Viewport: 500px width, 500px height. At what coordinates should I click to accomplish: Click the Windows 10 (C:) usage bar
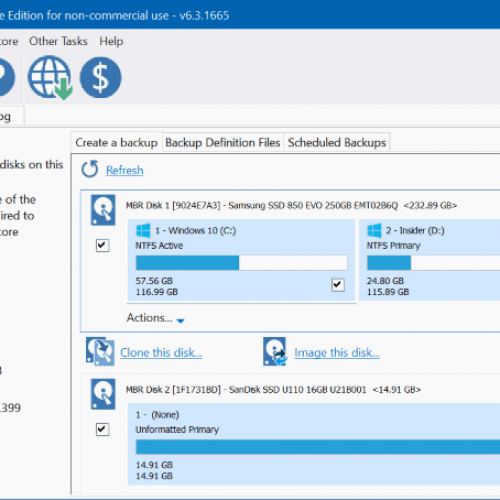(242, 263)
